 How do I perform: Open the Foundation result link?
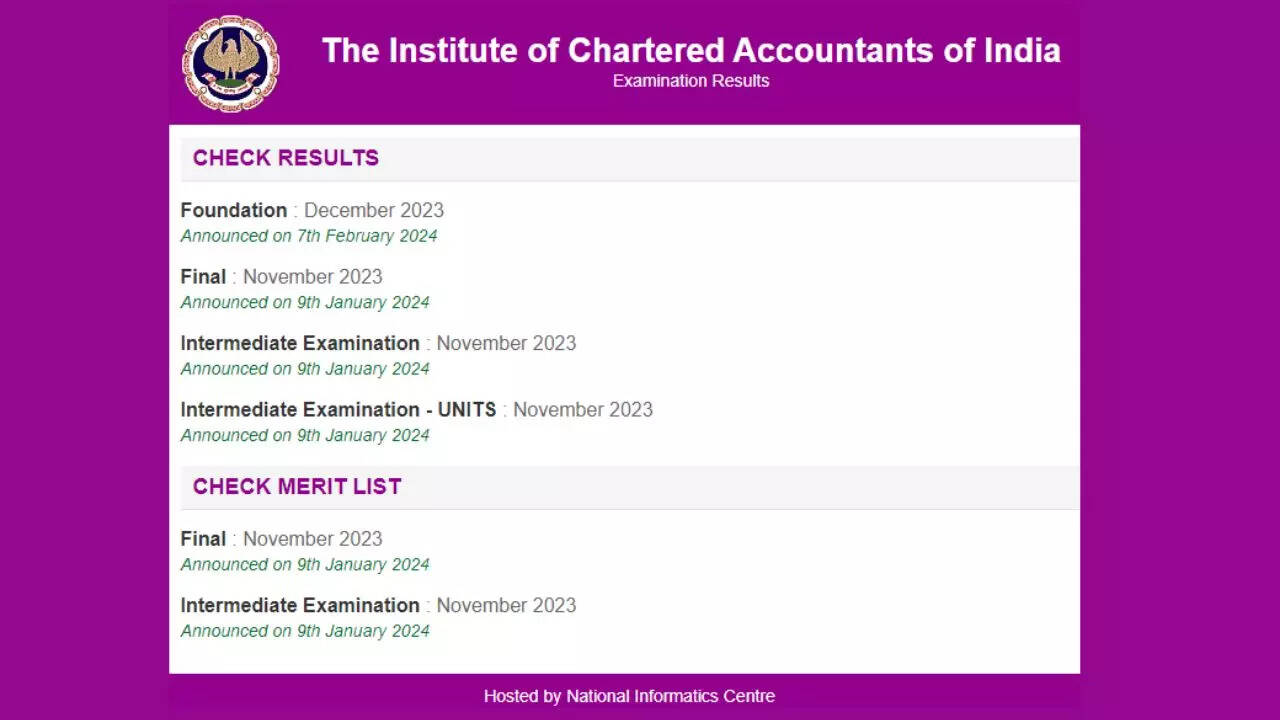pyautogui.click(x=233, y=210)
